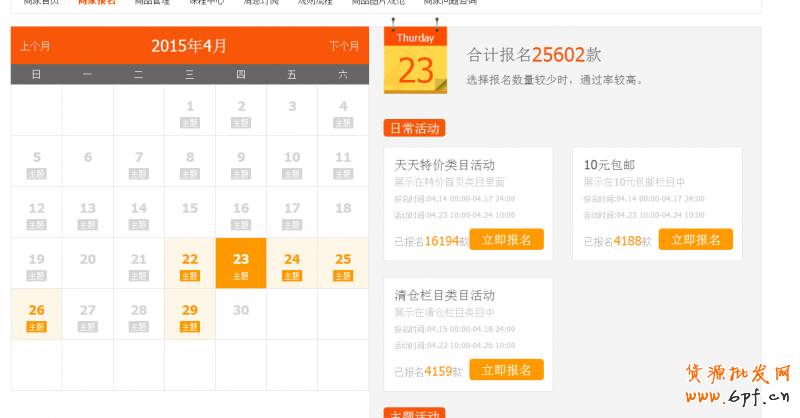Open the 天天特价类目活动 title link
Screen dimensions: 800x418
(444, 165)
